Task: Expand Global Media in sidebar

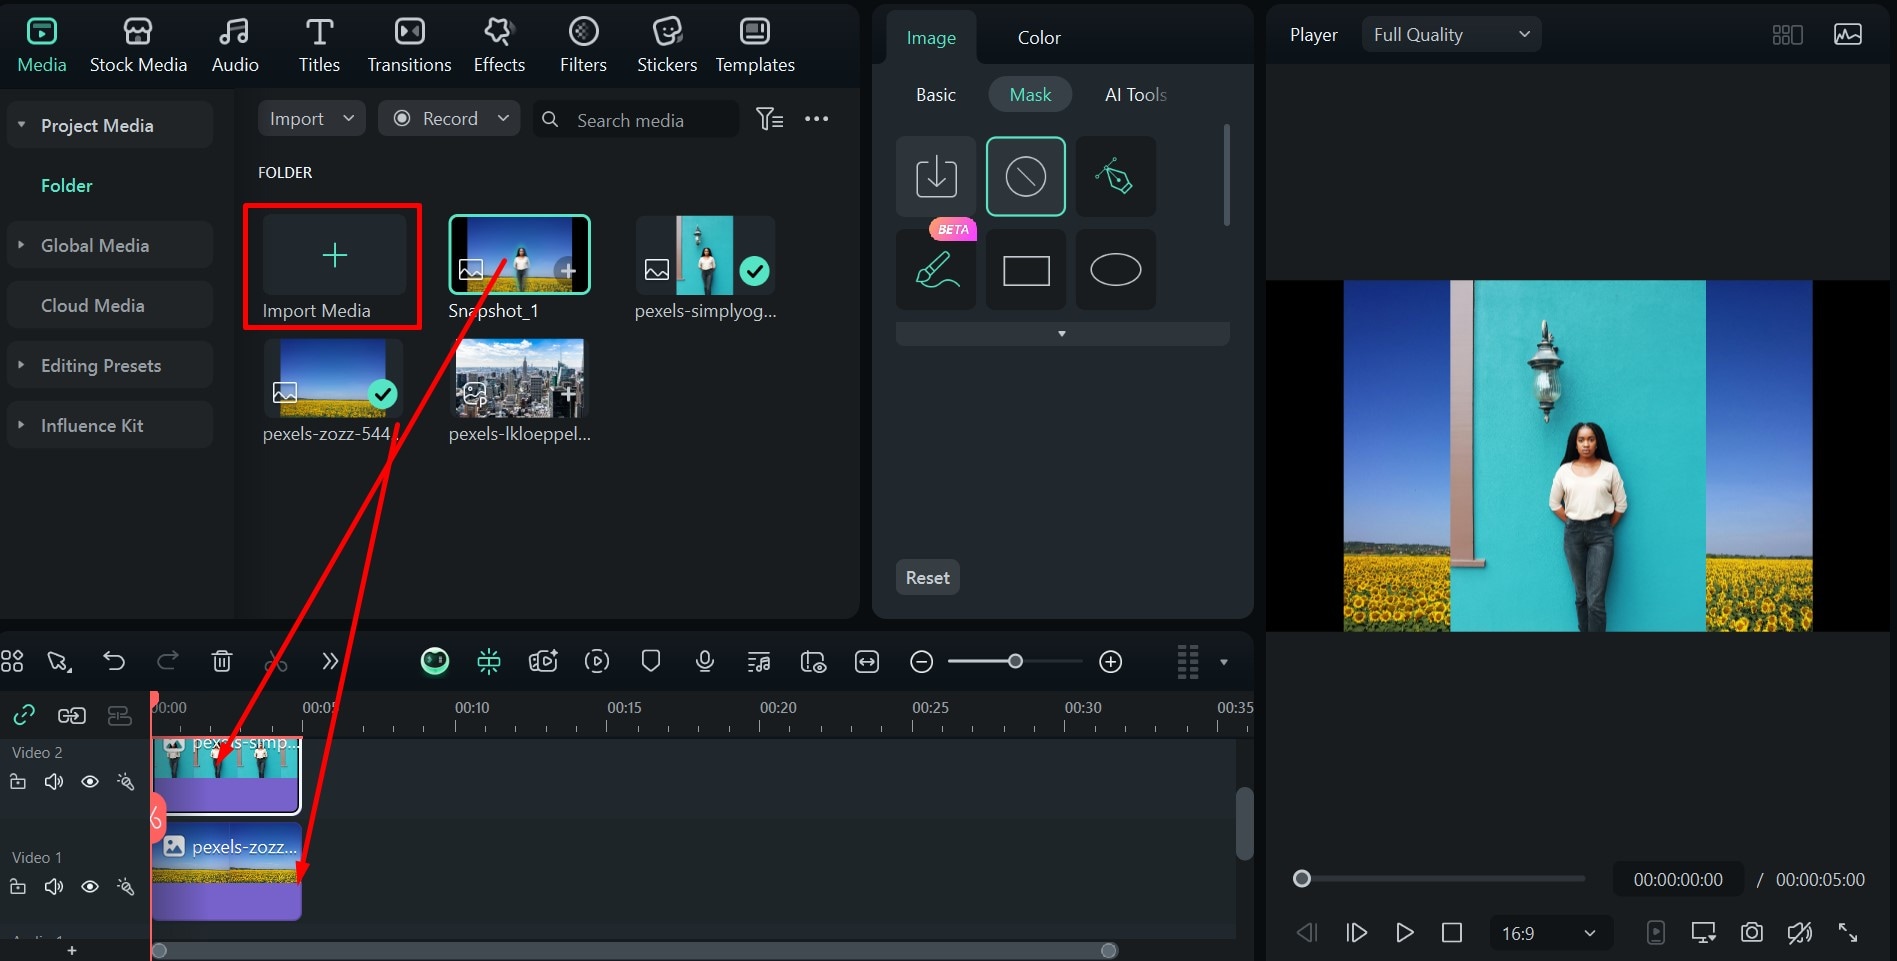Action: coord(110,245)
